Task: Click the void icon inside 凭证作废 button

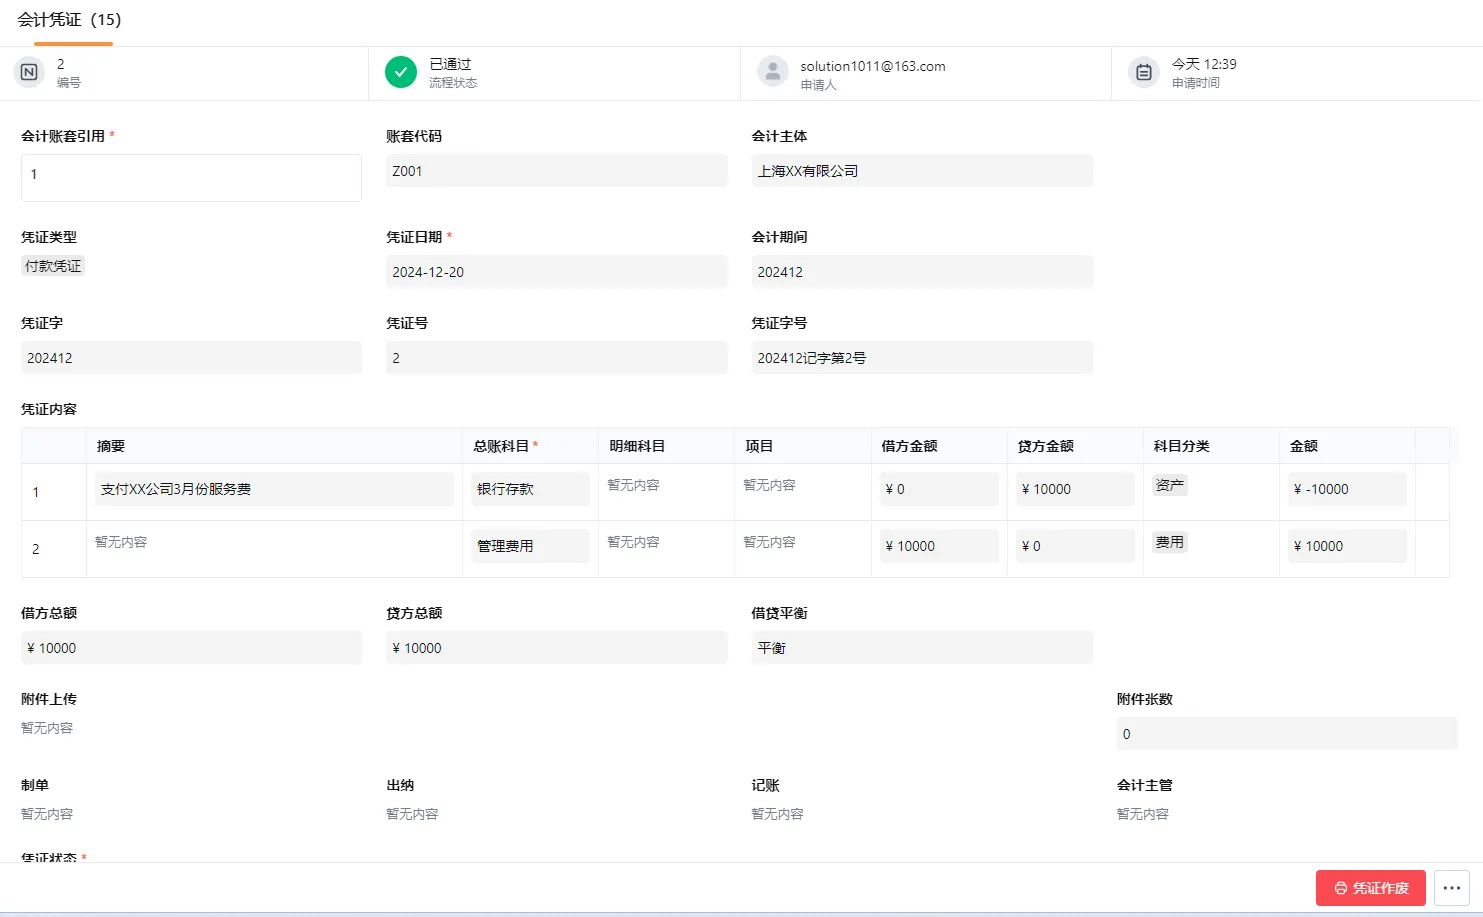Action: tap(1340, 888)
